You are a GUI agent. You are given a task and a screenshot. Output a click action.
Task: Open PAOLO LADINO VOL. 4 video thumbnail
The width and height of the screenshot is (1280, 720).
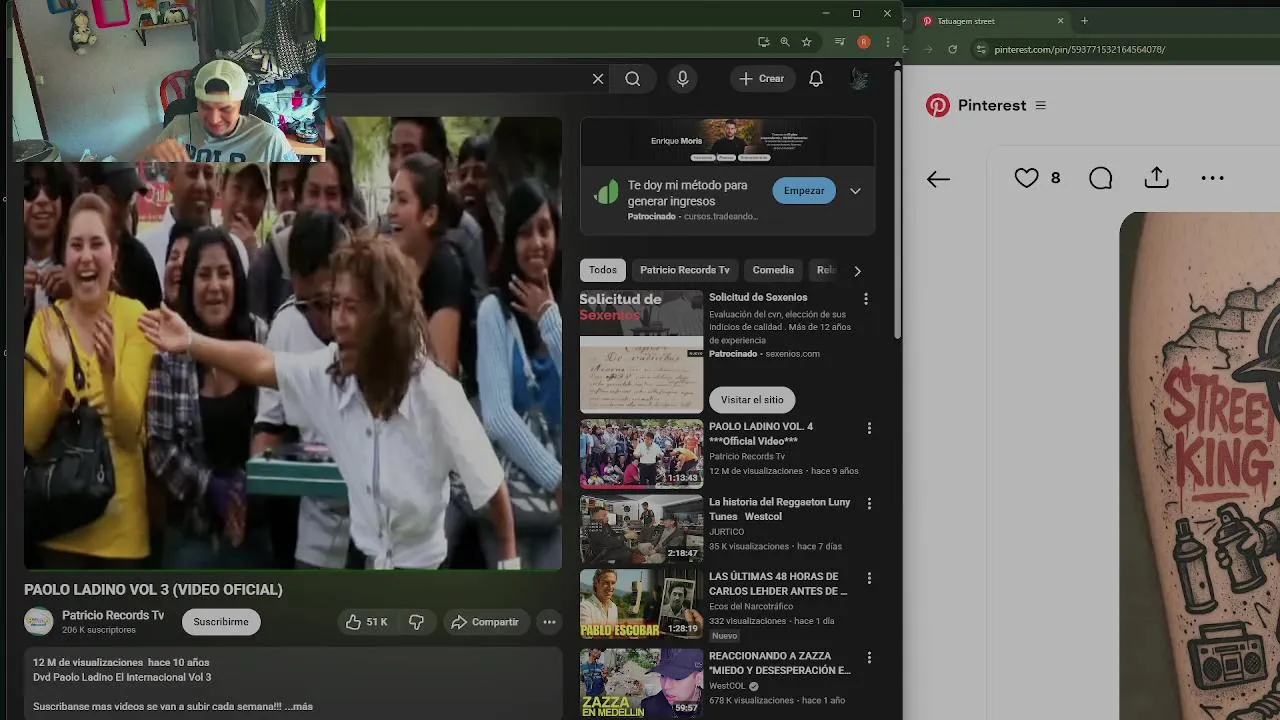[x=641, y=454]
